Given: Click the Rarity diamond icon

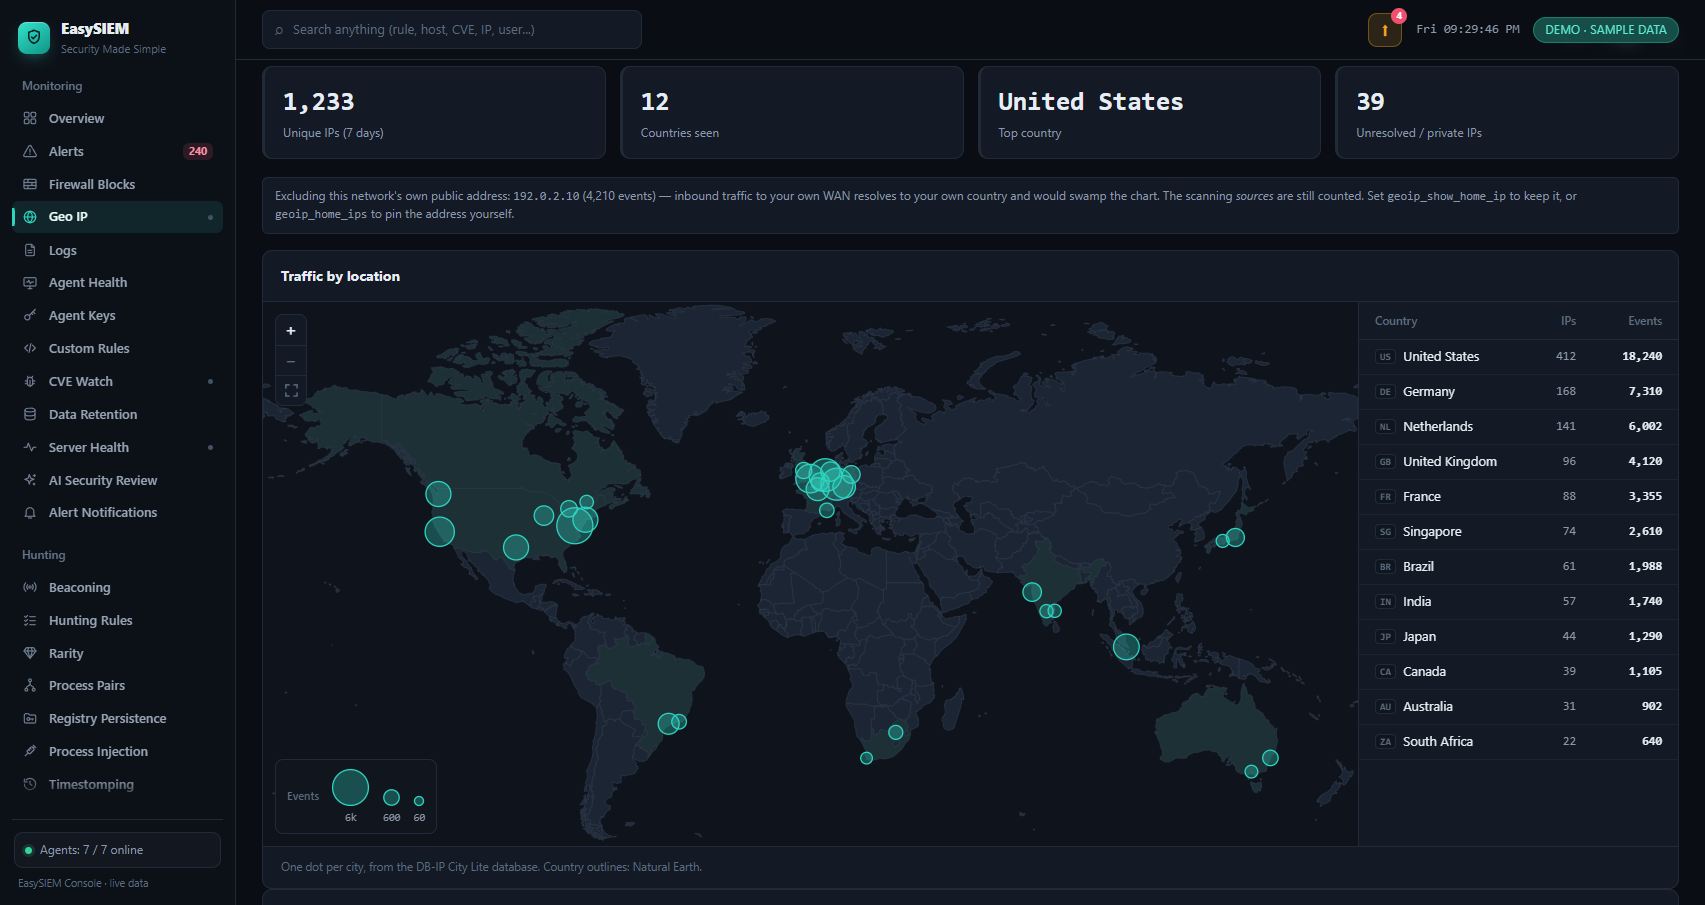Looking at the screenshot, I should point(30,653).
